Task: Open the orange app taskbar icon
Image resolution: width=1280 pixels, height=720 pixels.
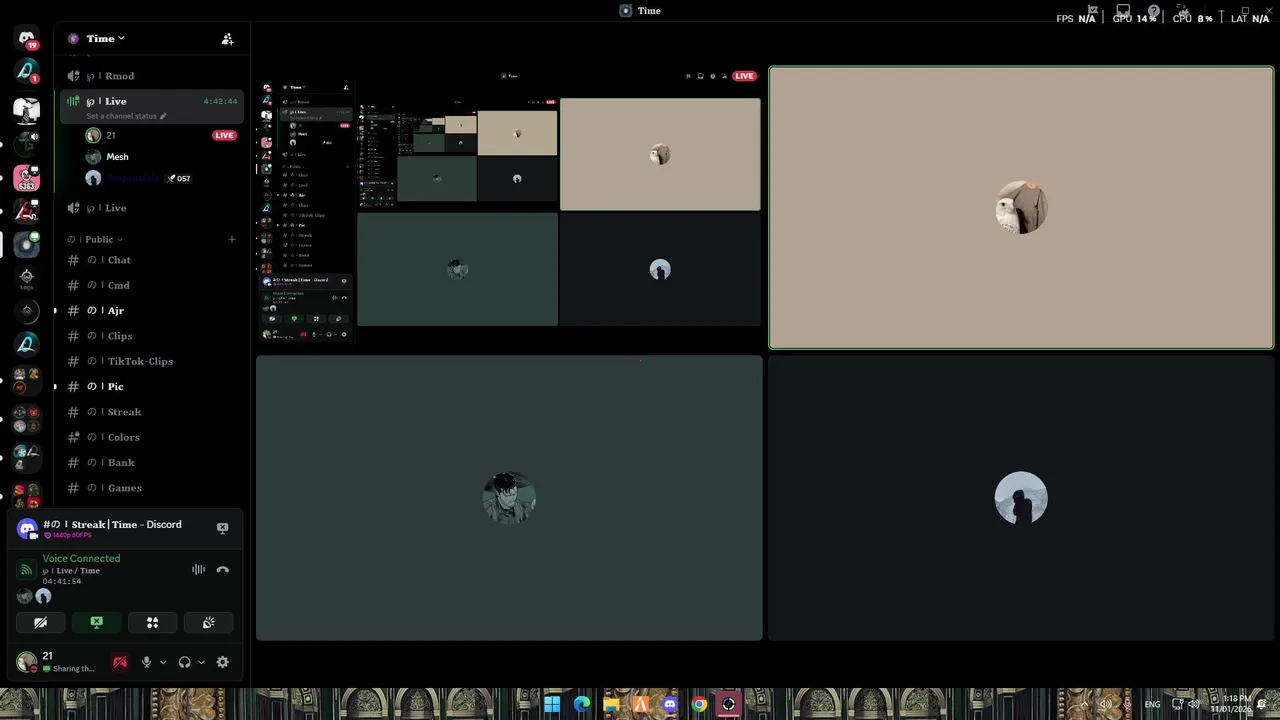Action: [641, 704]
